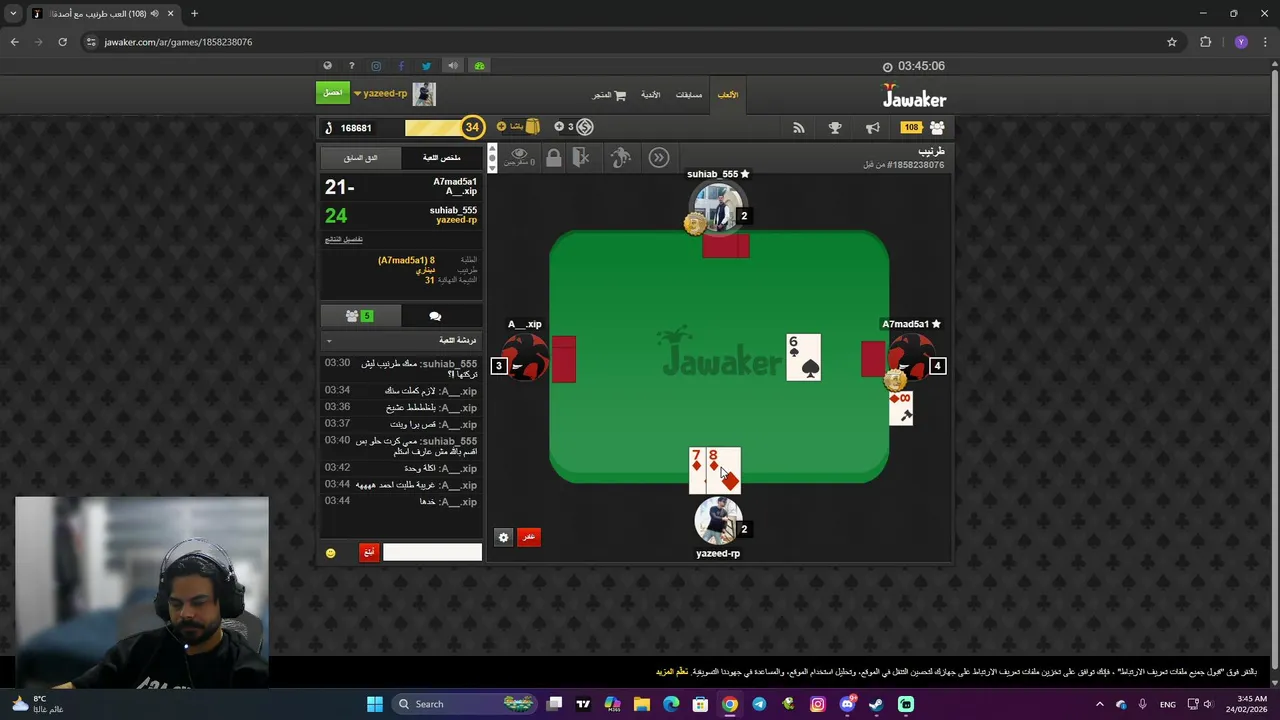
Task: Switch to الدق السابق previous round tab
Action: point(361,158)
